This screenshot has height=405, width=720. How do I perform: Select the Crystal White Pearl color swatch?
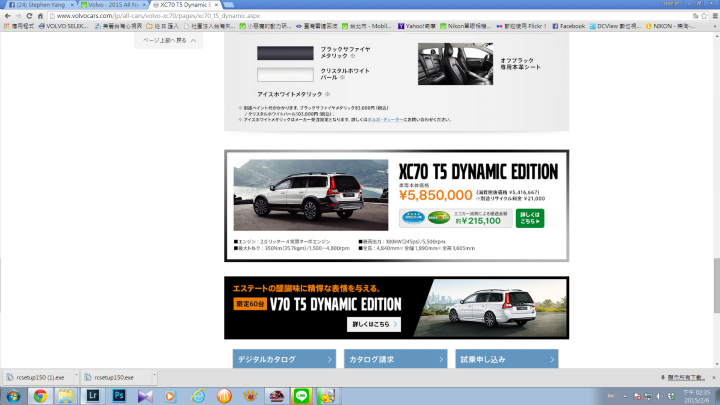pos(285,74)
